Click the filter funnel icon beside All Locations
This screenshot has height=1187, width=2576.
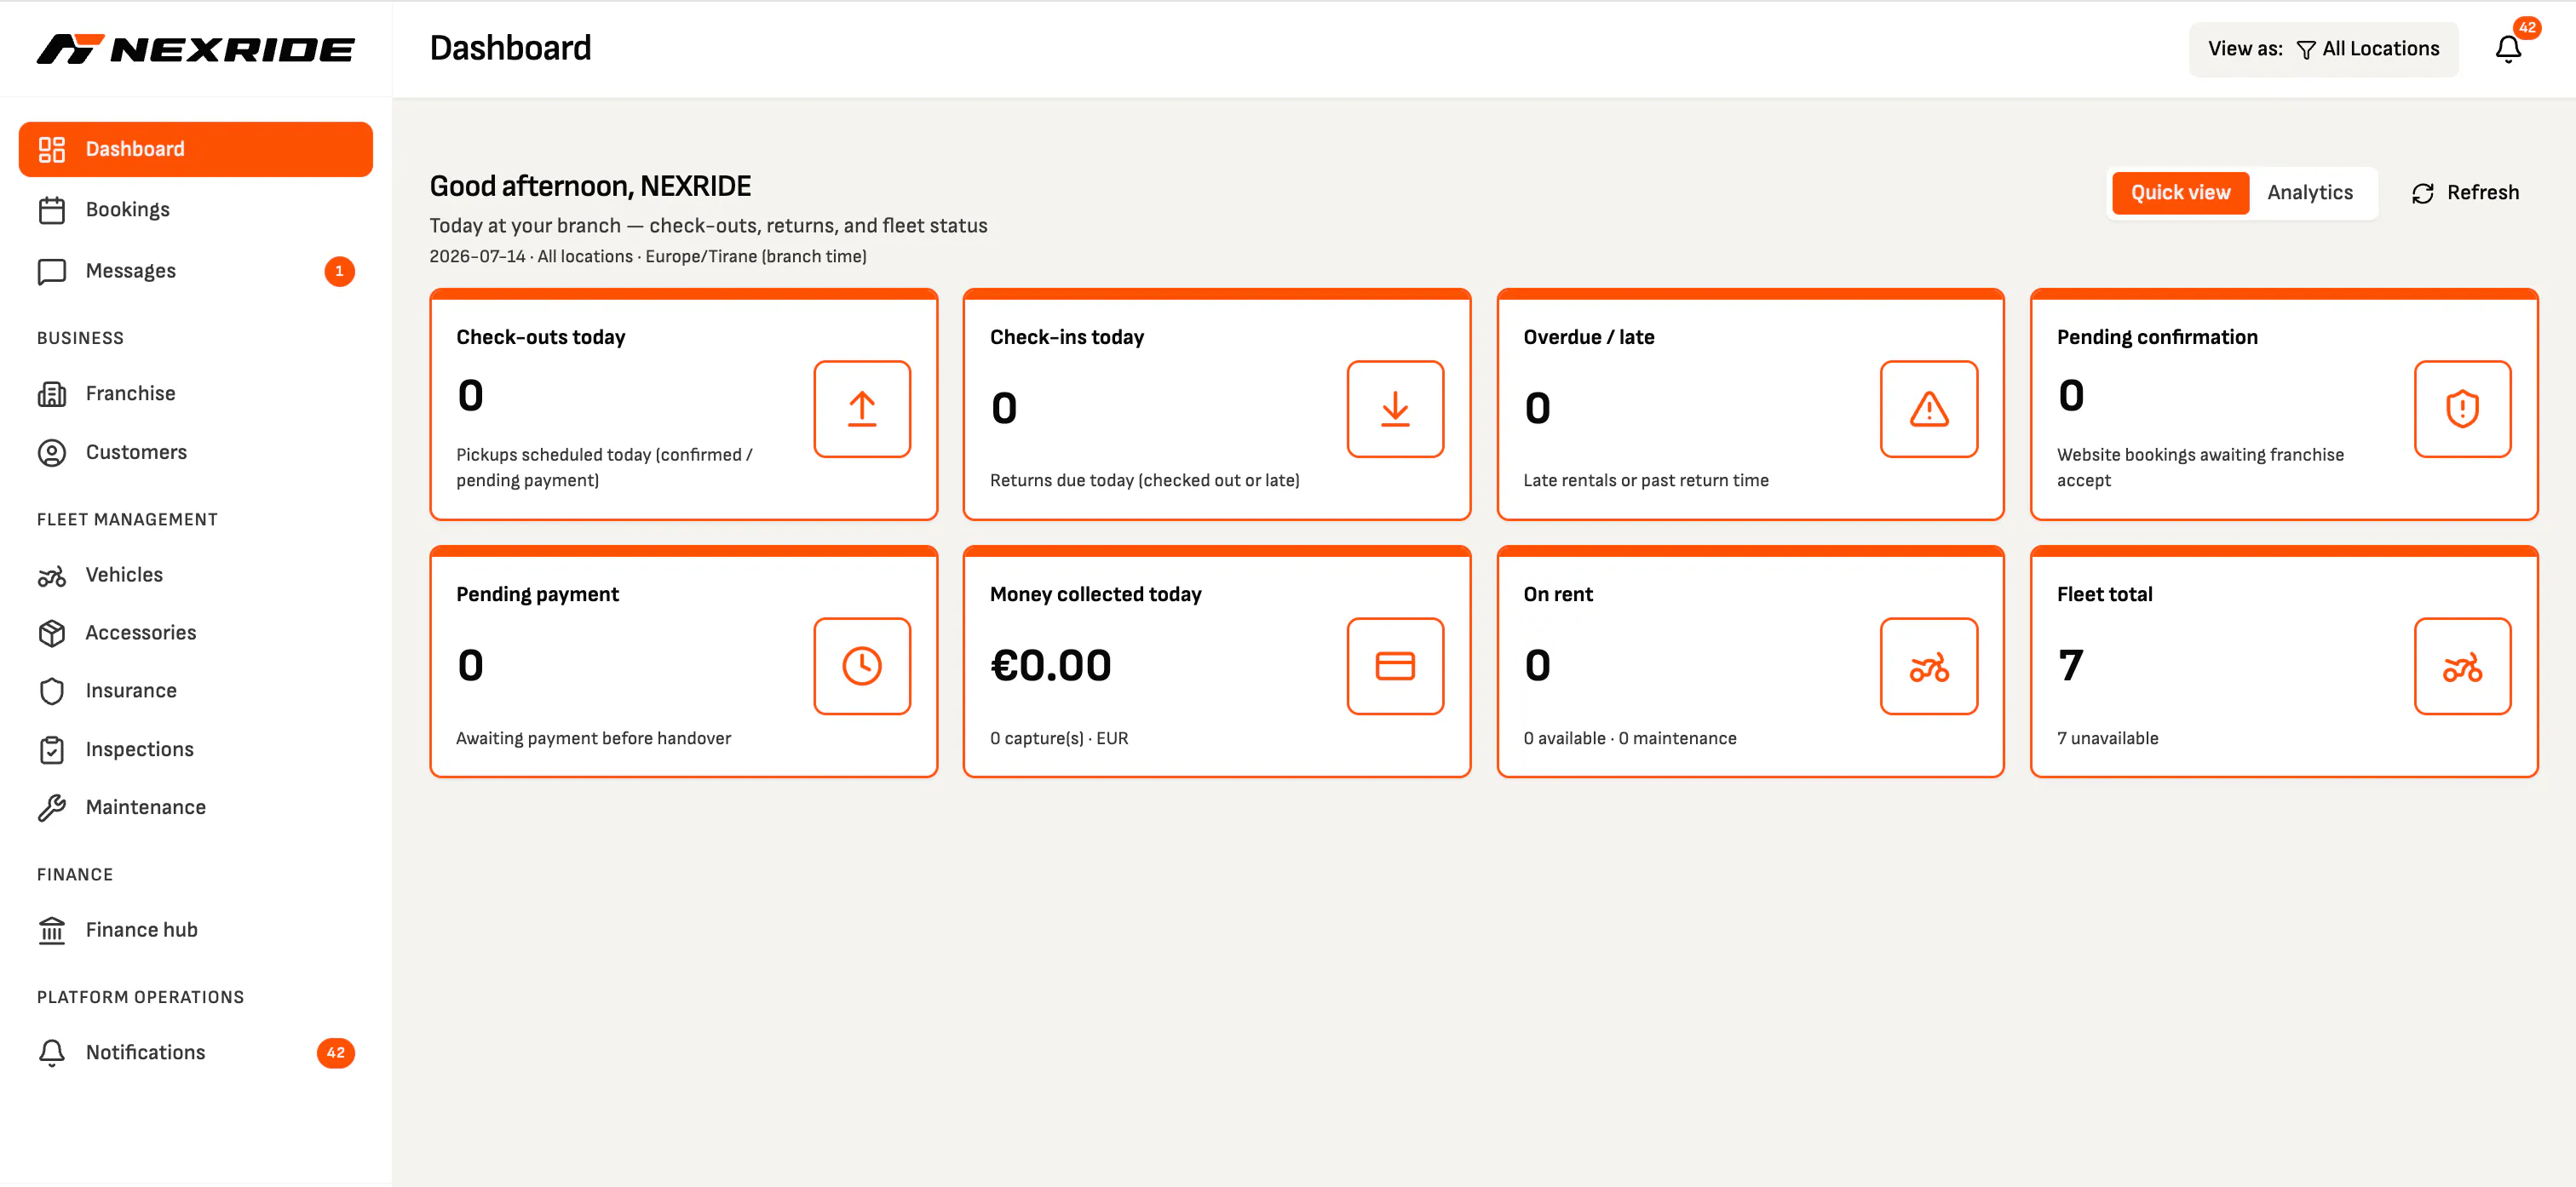[2306, 50]
